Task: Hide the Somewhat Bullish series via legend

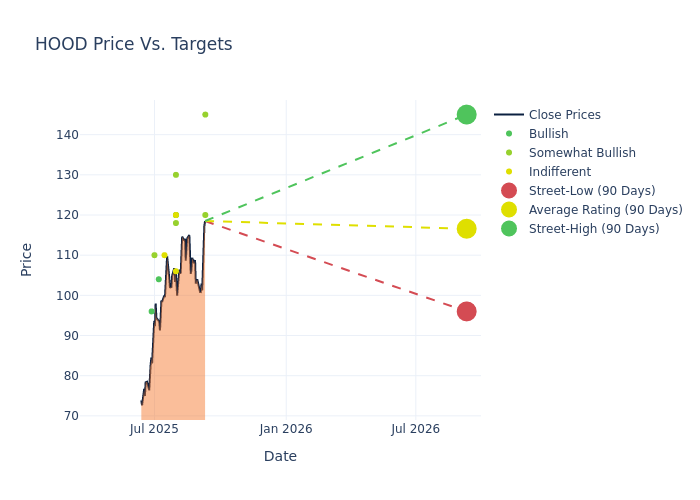Action: [x=582, y=153]
